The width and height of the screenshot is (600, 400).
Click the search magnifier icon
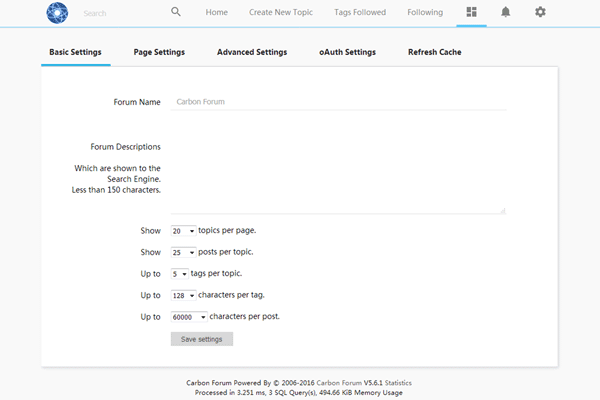176,12
